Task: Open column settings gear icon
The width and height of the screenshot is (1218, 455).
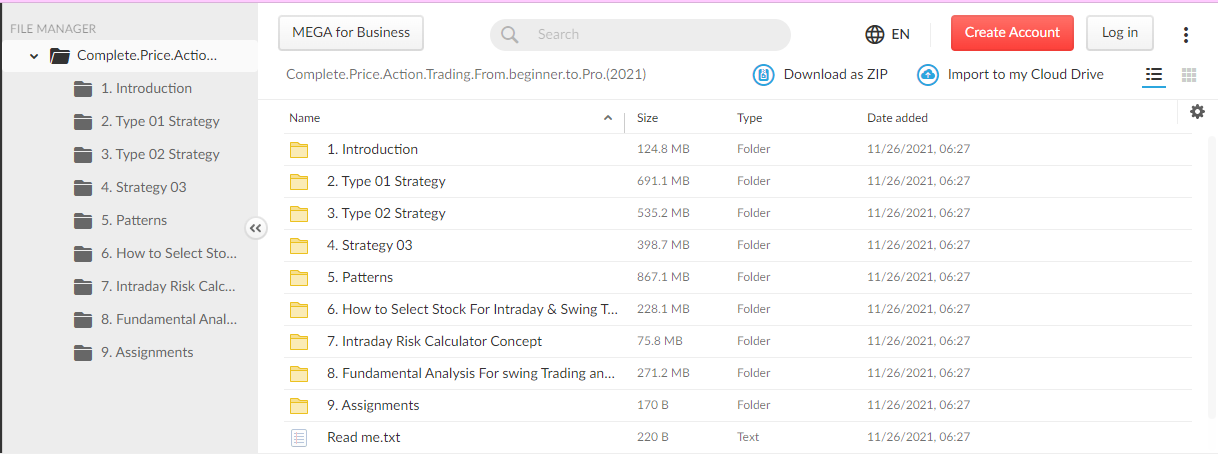Action: point(1197,112)
